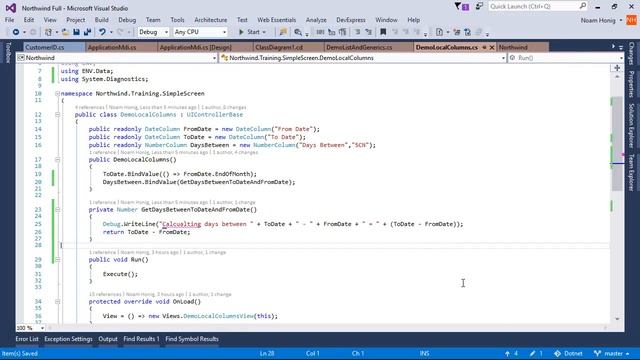Click the vertical scrollbar thumb
The image size is (640, 360).
617,144
